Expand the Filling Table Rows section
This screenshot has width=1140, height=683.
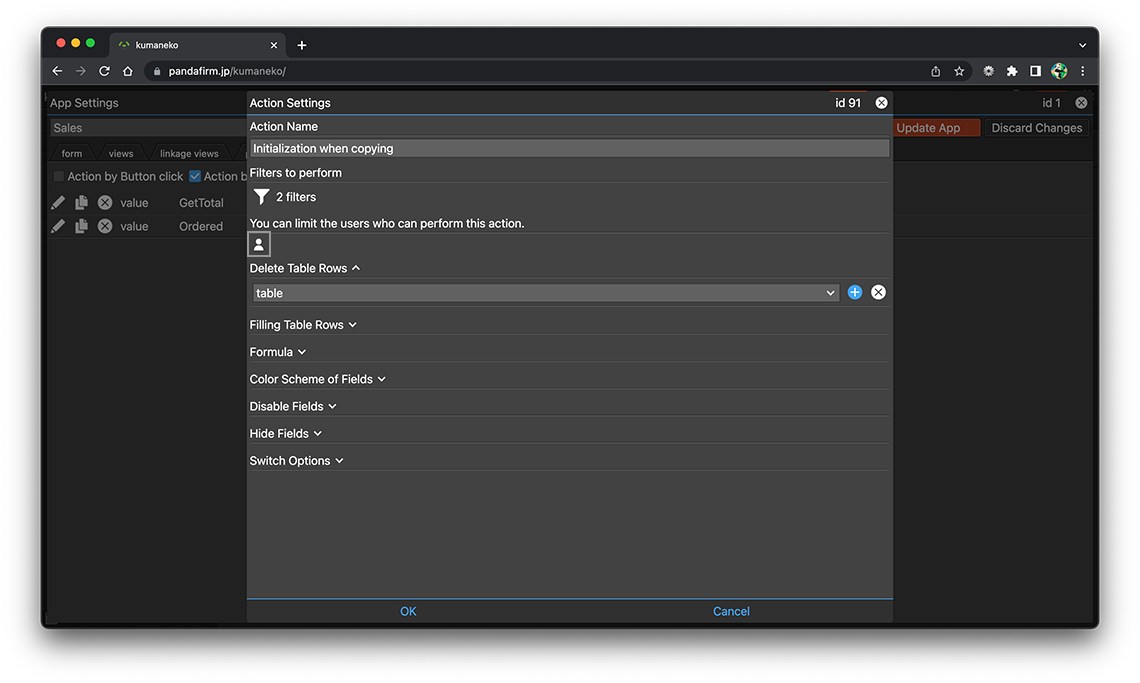[x=302, y=325]
